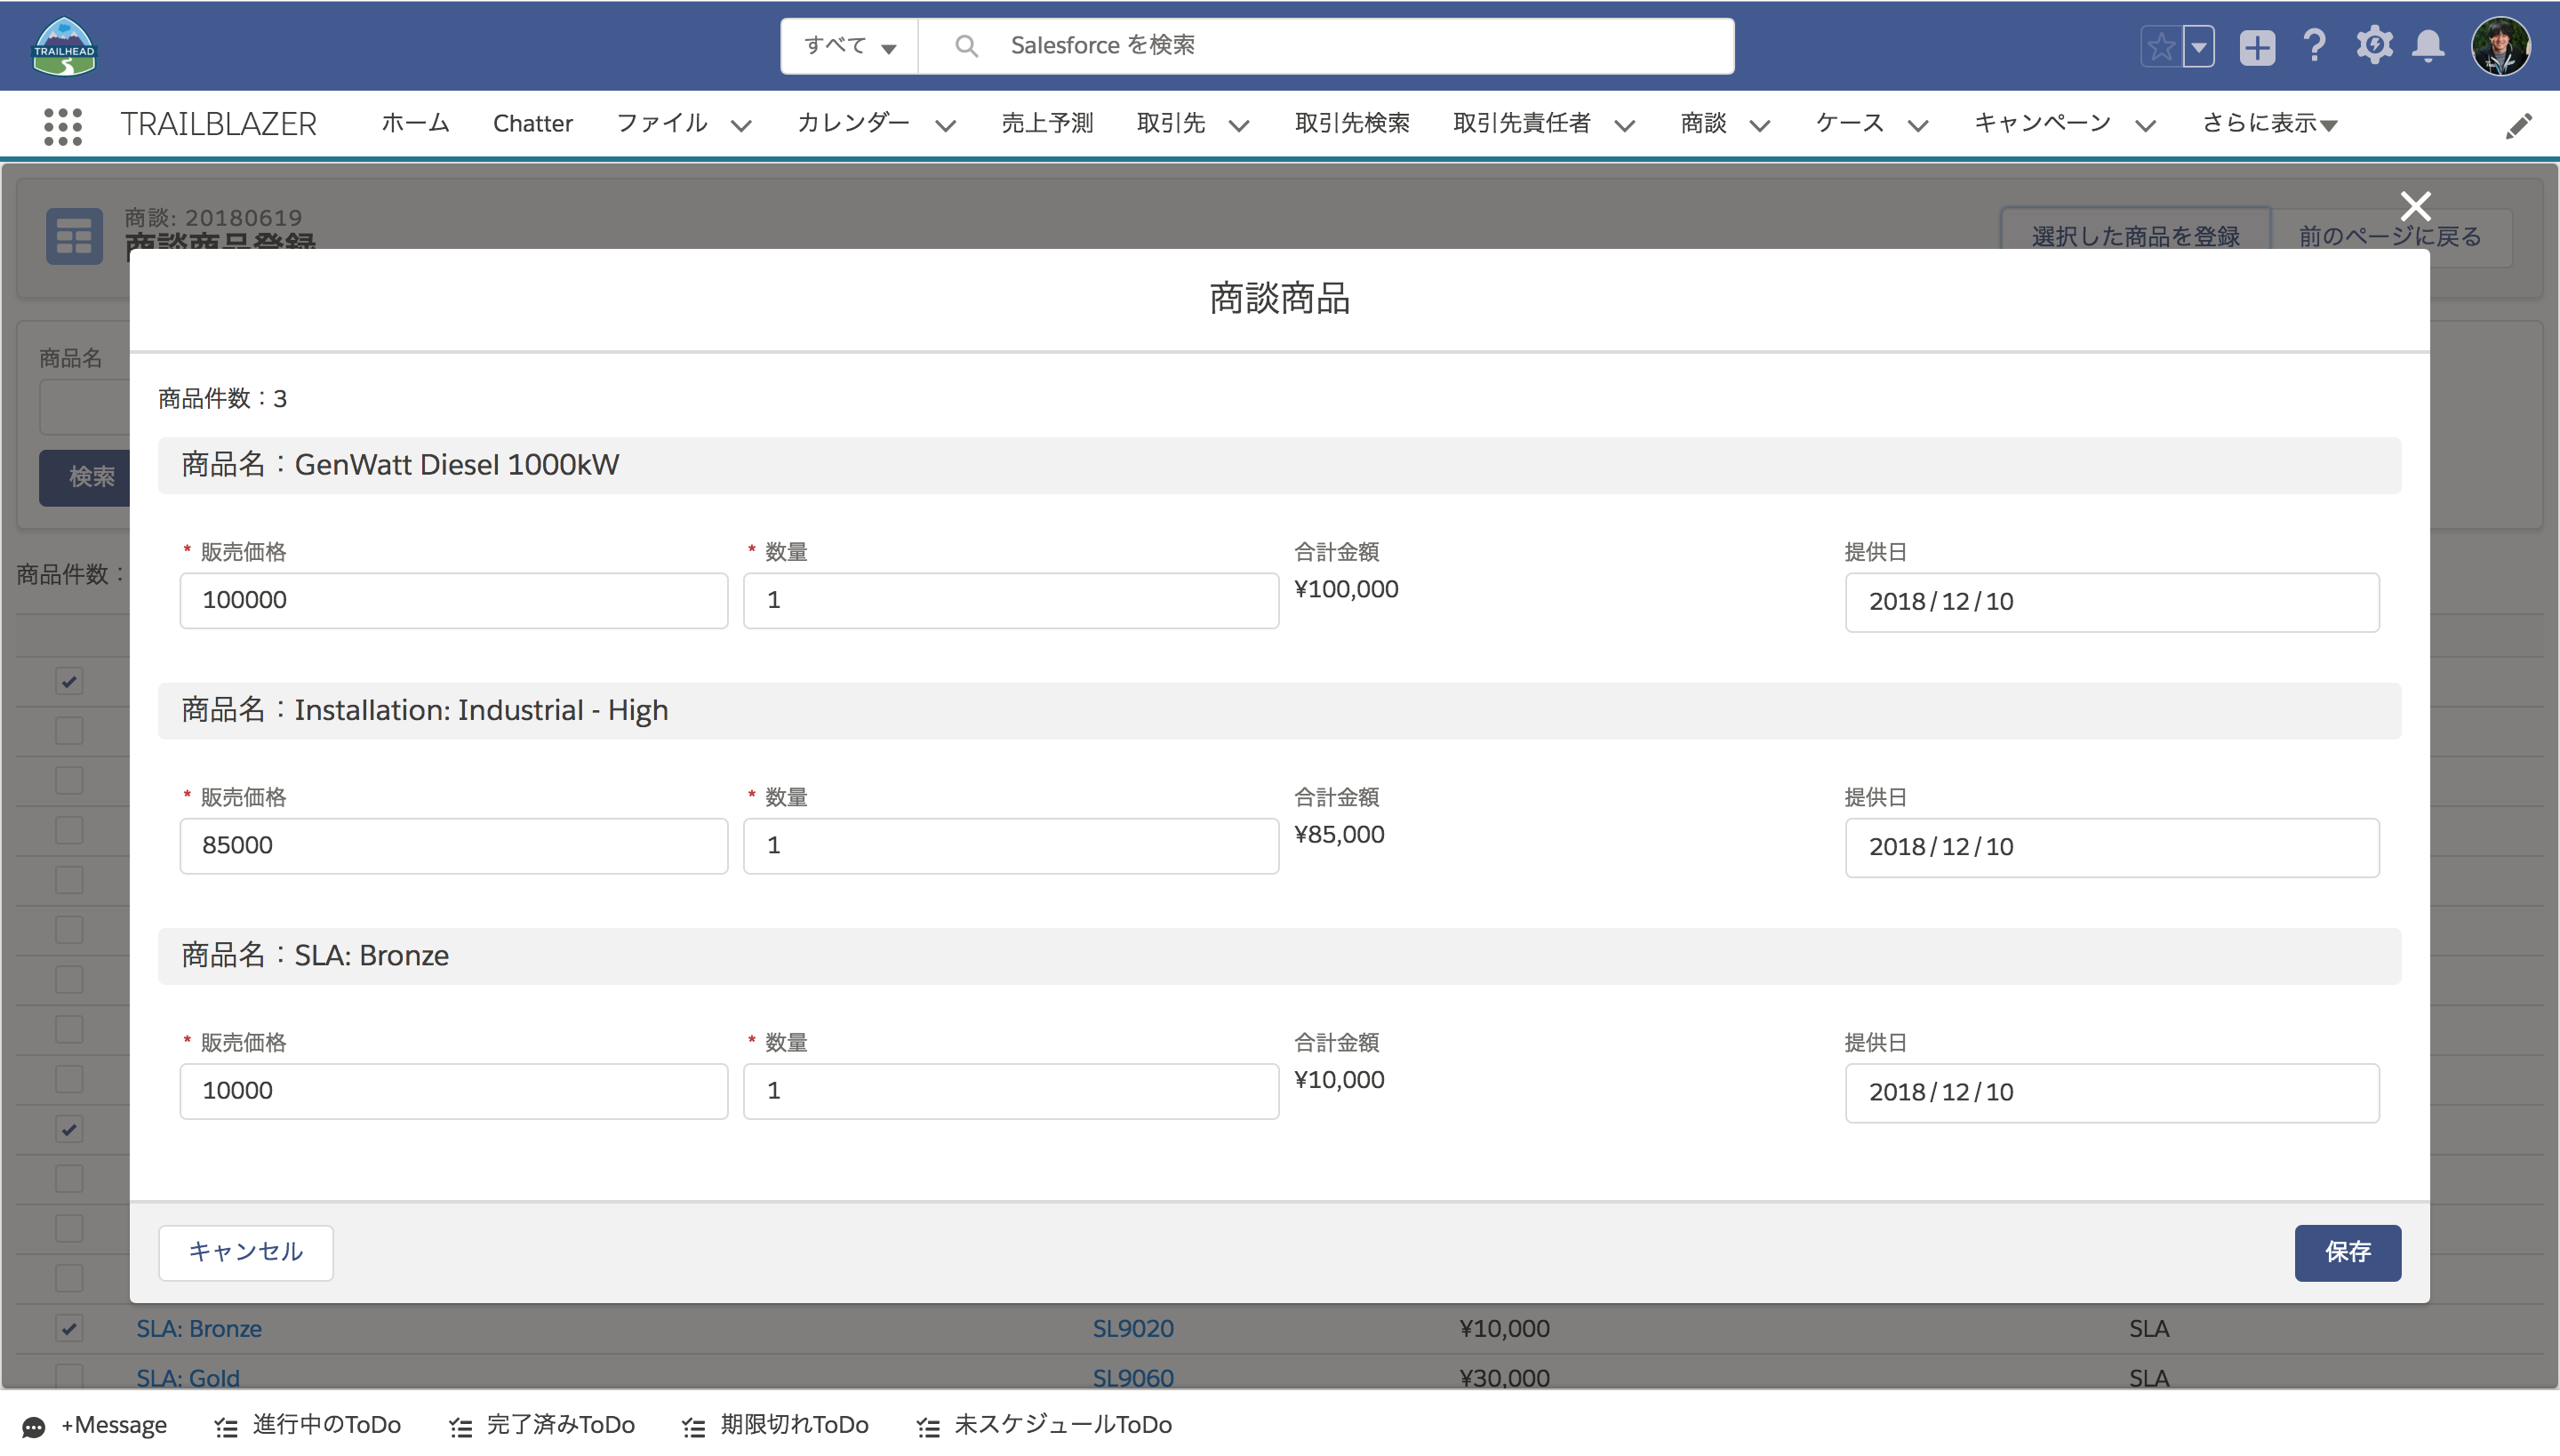Open the さらに表示 overflow menu

[x=2268, y=123]
